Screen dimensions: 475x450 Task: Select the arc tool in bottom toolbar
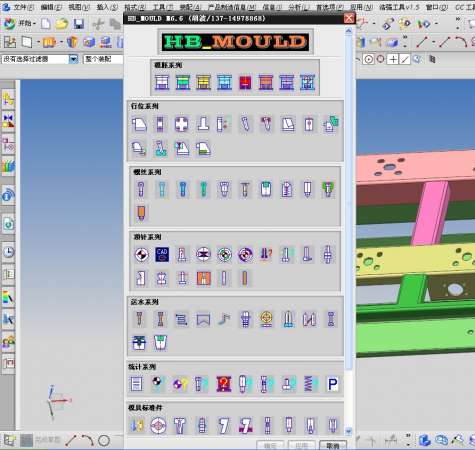(88, 441)
